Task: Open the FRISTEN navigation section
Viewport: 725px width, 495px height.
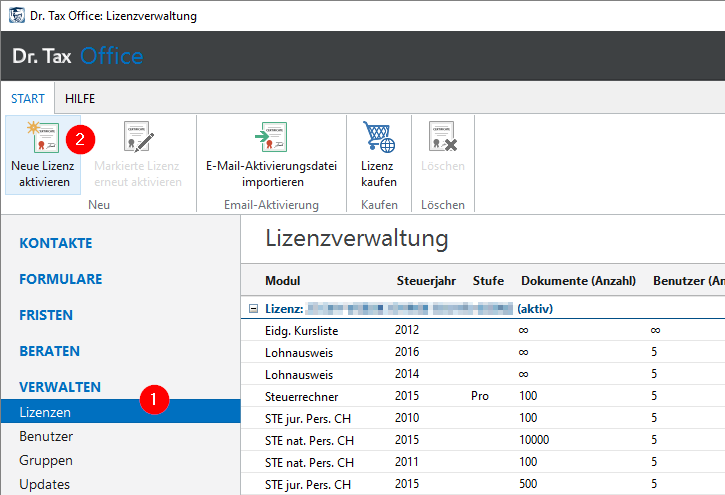Action: point(46,315)
